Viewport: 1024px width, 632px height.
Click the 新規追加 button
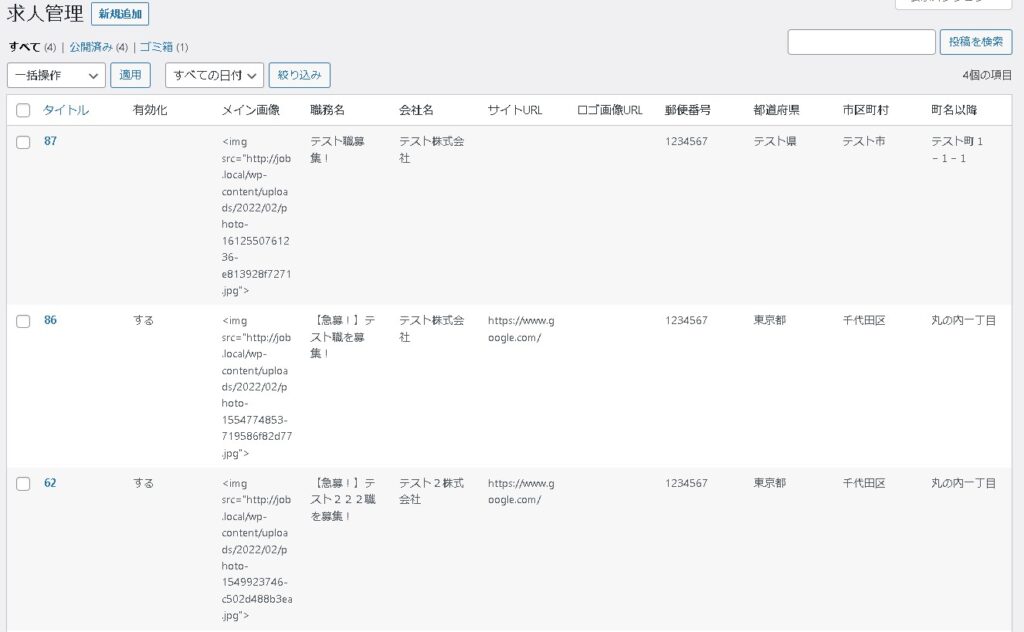[x=120, y=14]
